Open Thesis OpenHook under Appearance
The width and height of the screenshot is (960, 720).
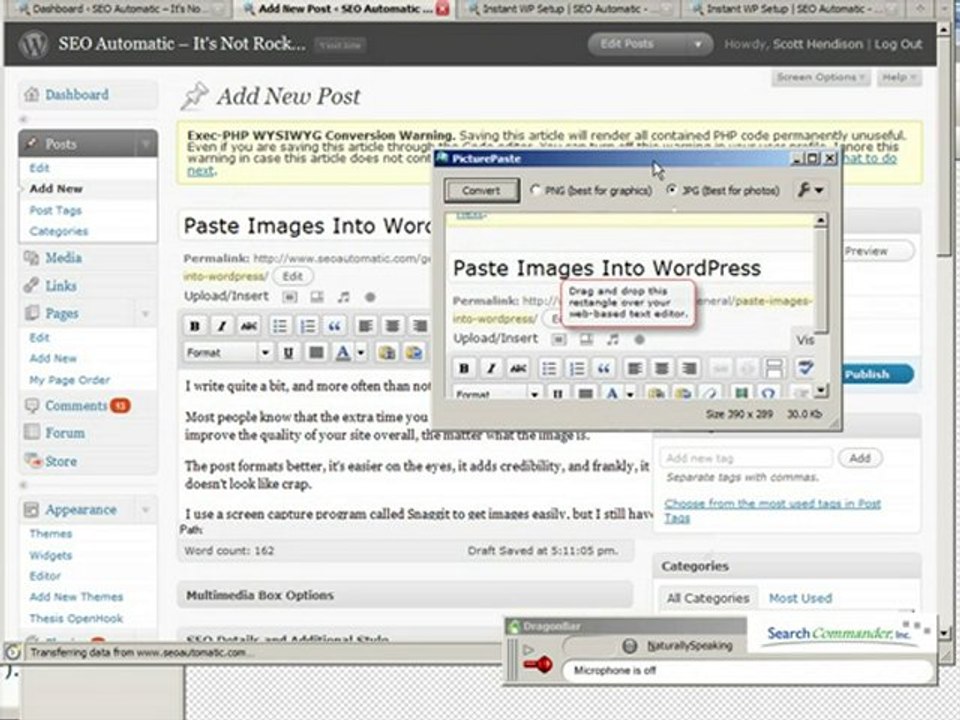tap(76, 618)
